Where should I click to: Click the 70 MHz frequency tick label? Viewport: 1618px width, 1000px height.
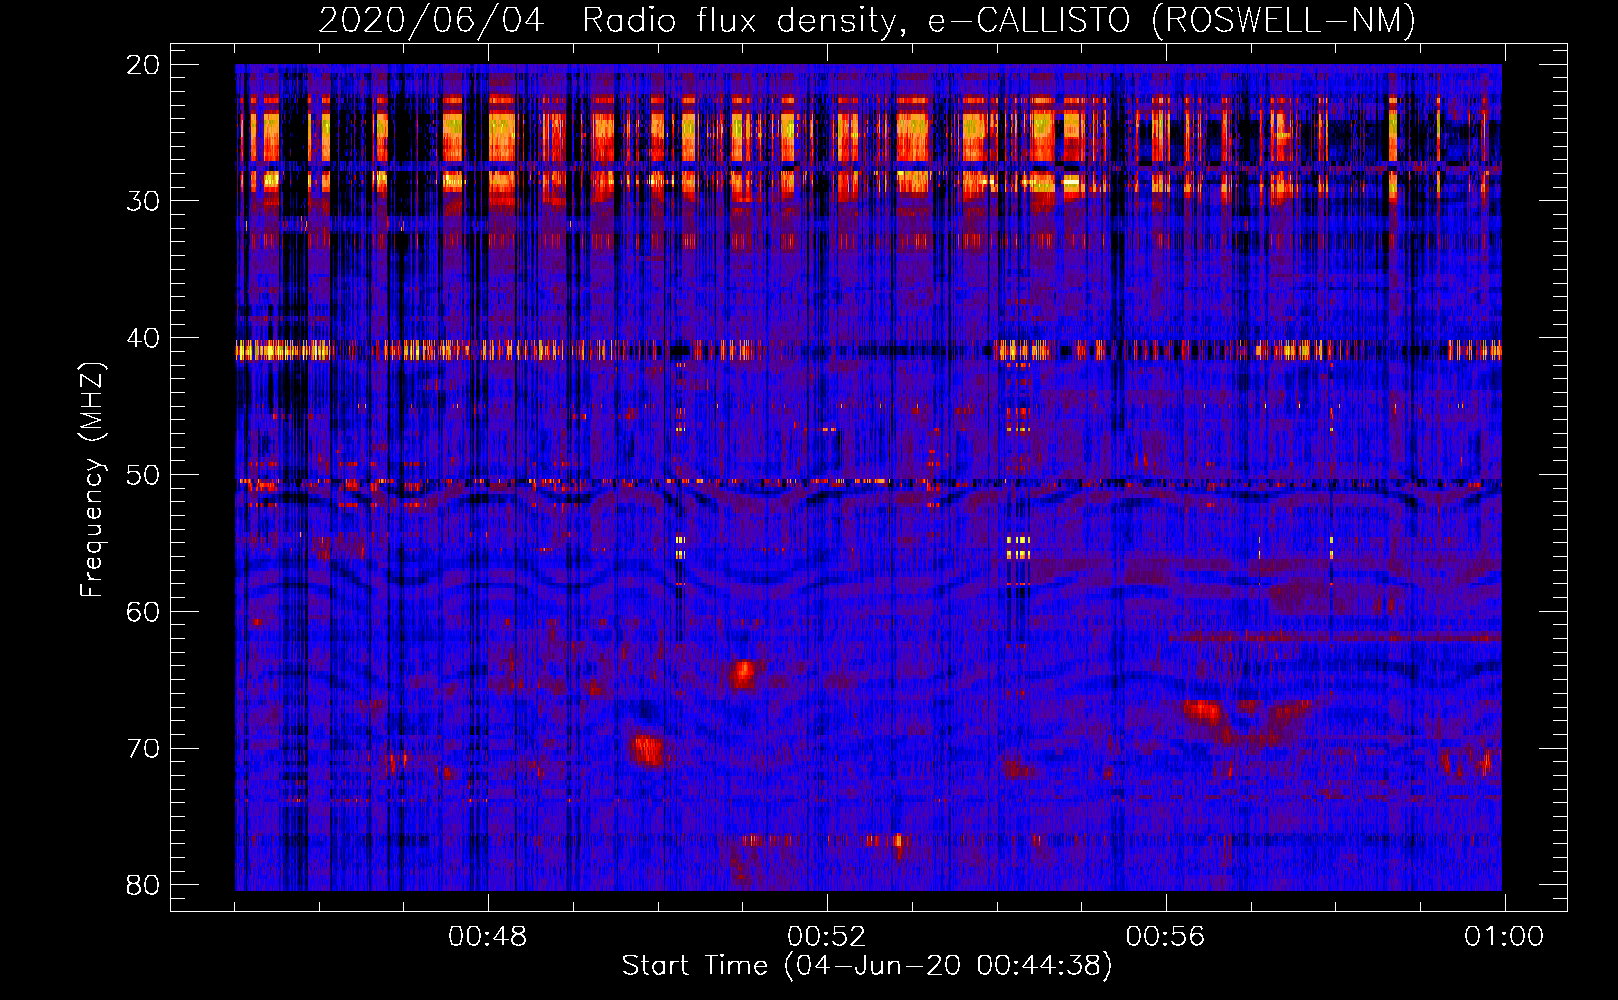(x=144, y=749)
